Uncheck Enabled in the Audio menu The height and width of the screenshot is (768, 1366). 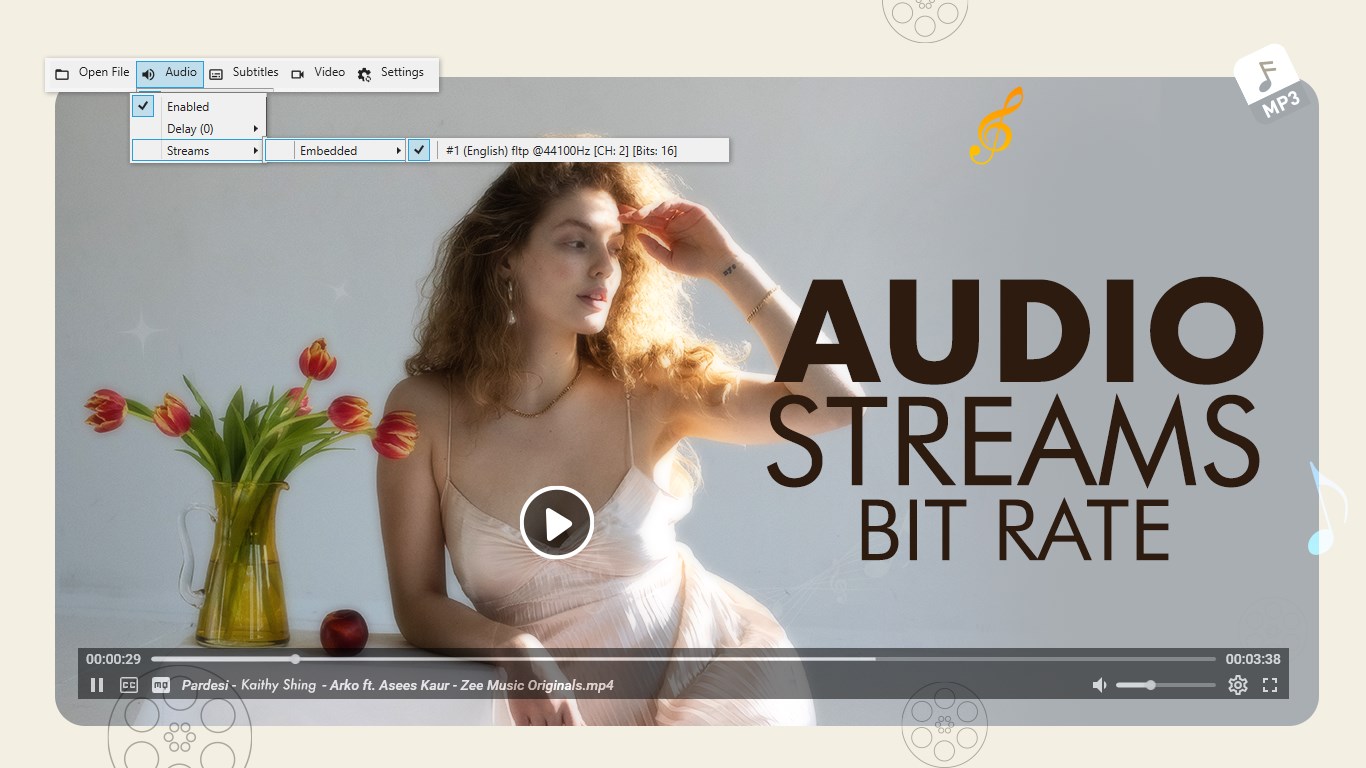click(x=144, y=105)
